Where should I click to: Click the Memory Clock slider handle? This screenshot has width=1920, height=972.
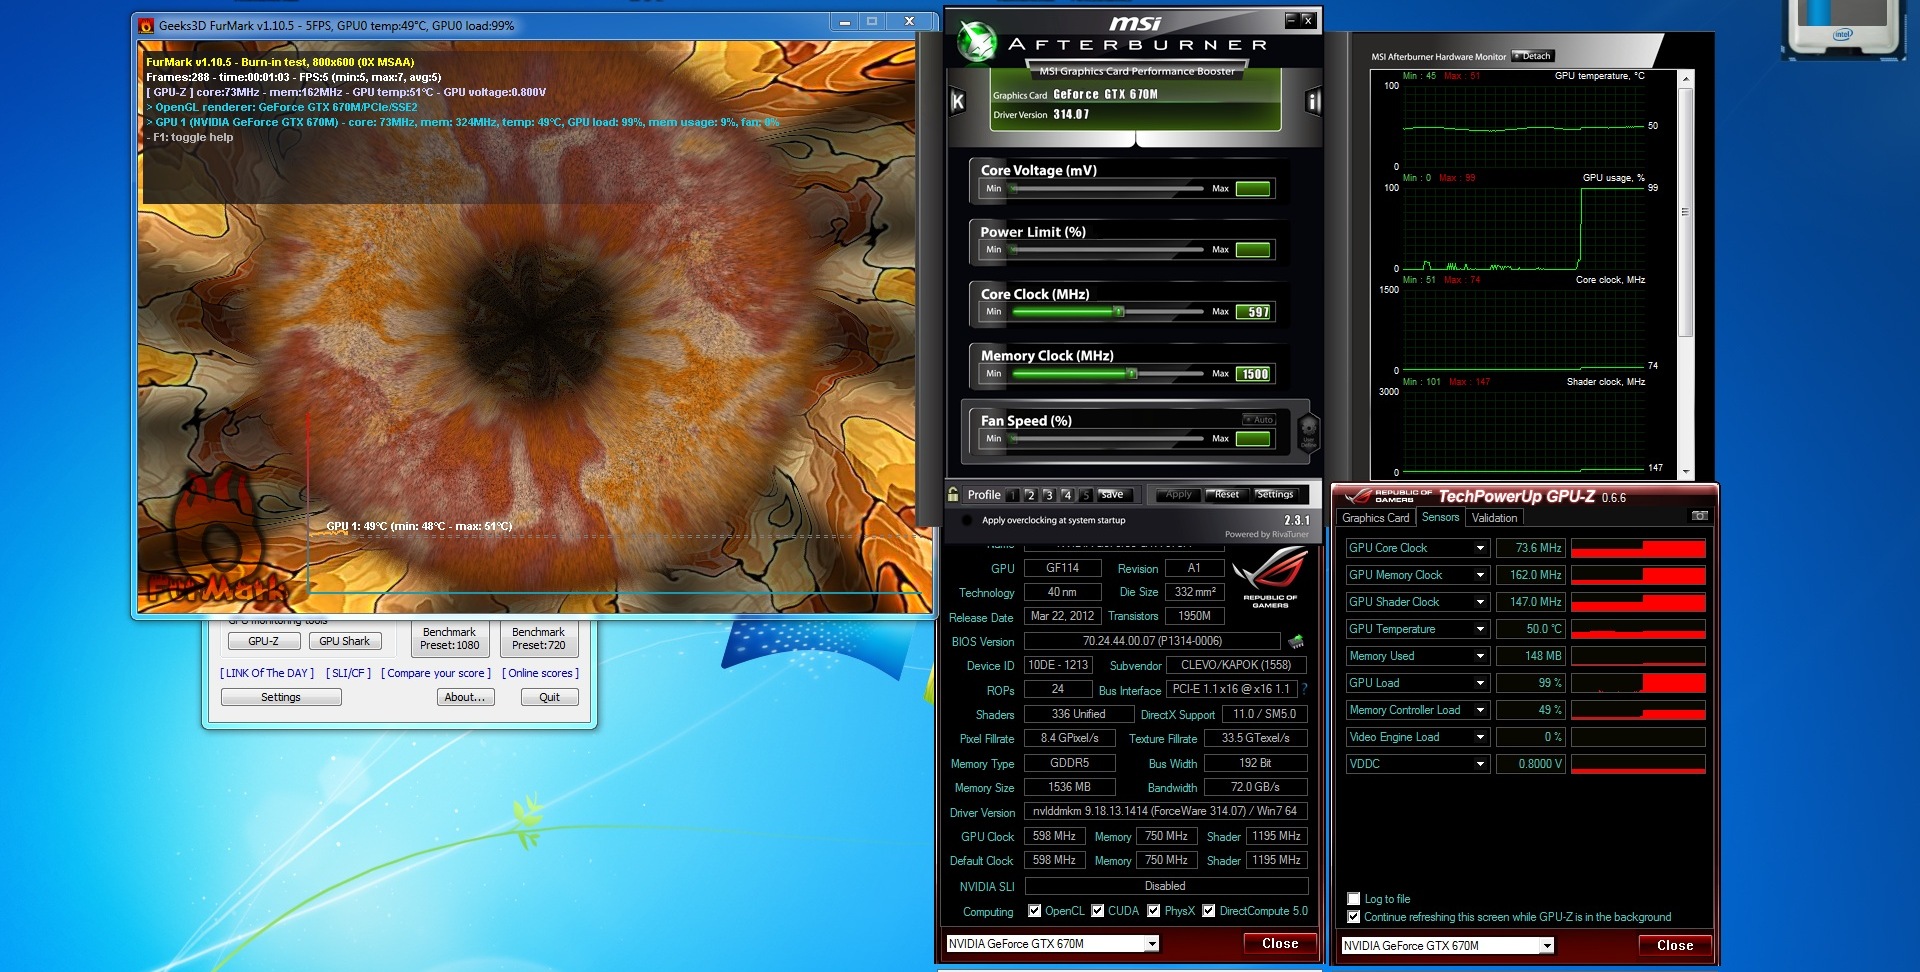coord(1131,374)
